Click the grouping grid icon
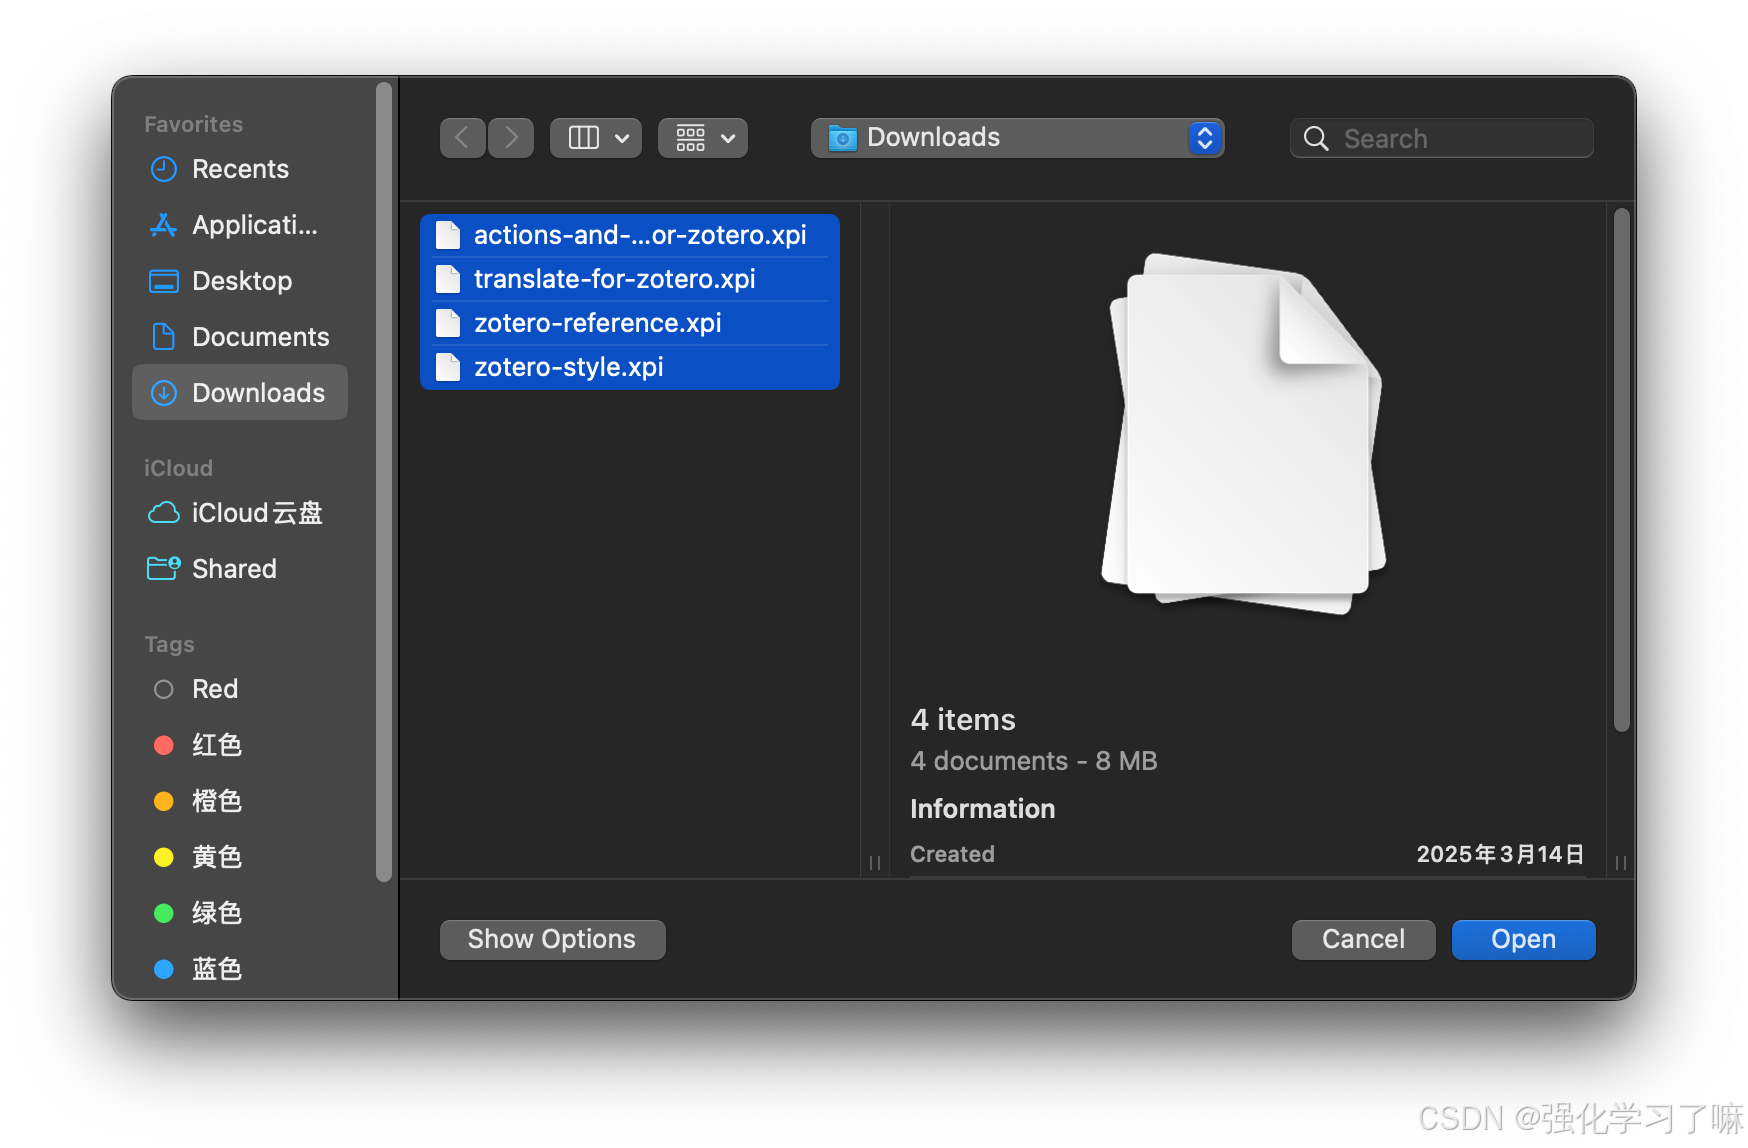The width and height of the screenshot is (1748, 1148). pyautogui.click(x=691, y=138)
